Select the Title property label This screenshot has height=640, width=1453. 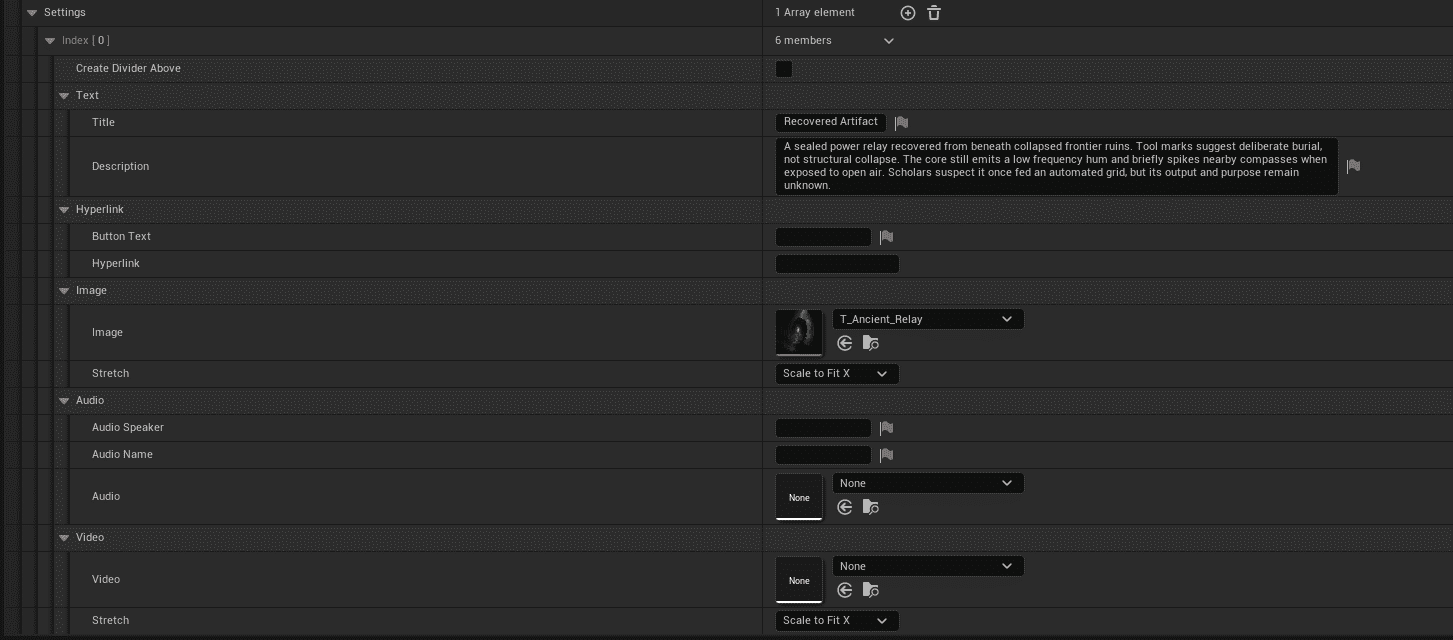[x=103, y=122]
